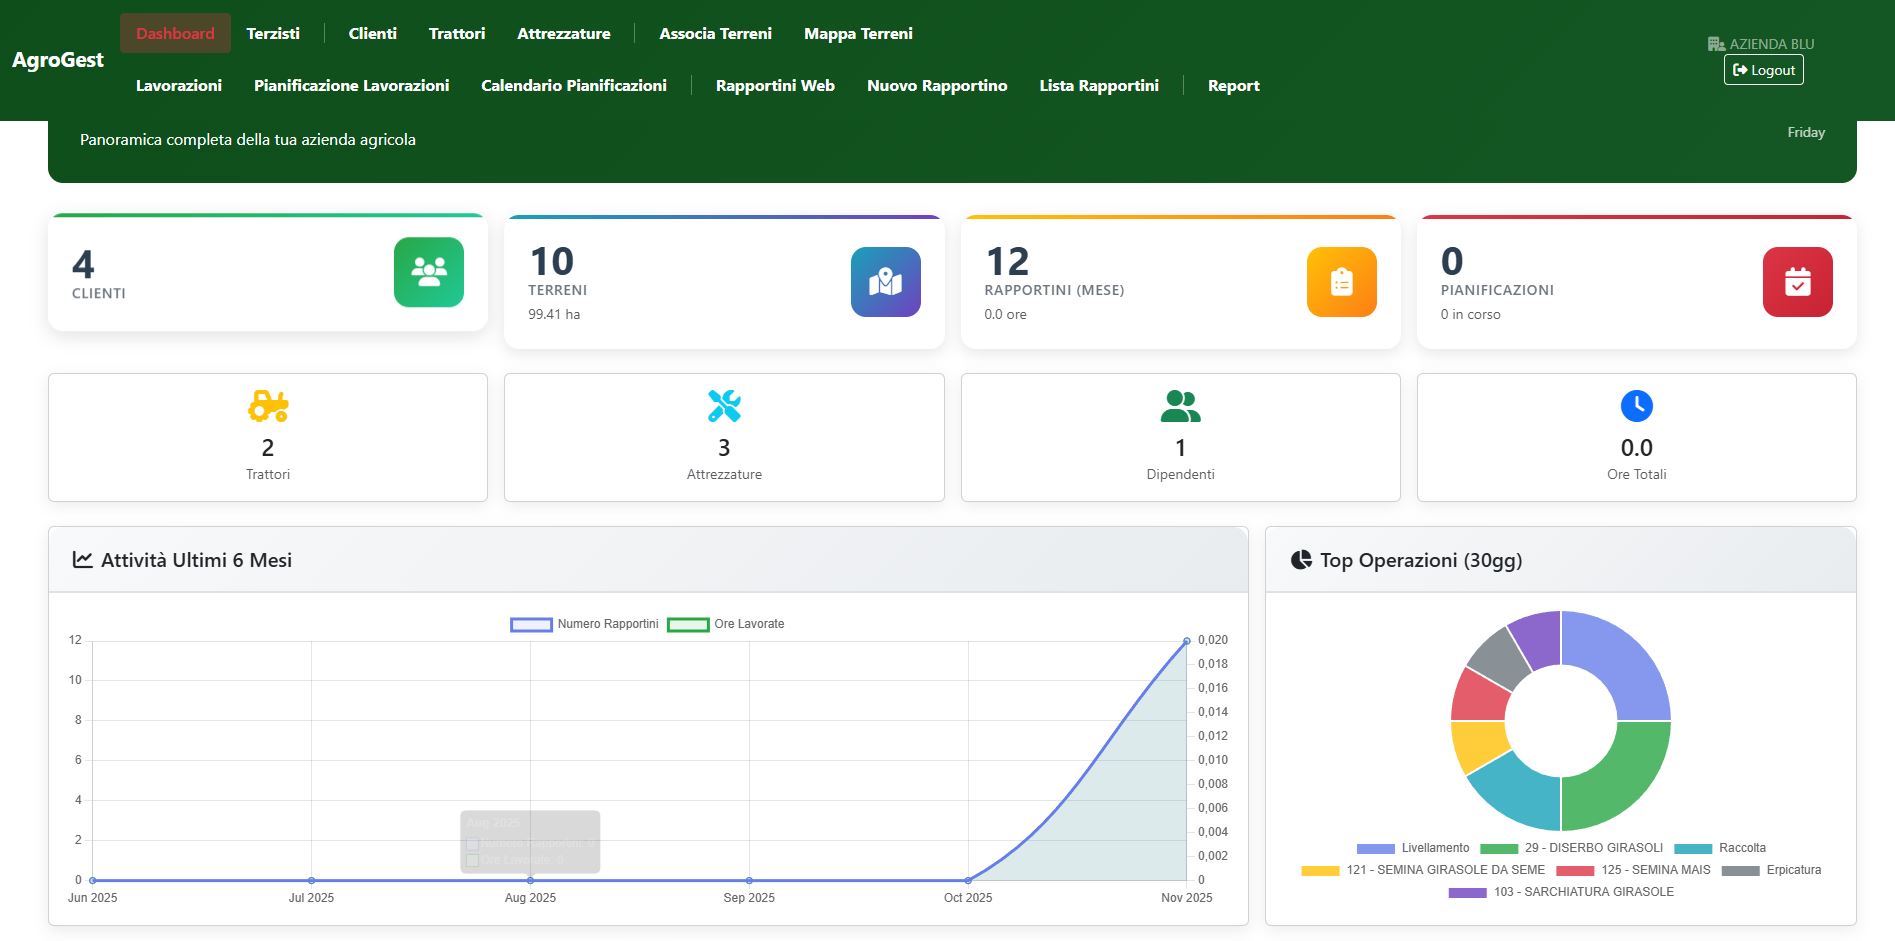
Task: Click the blue Ore Totali clock icon
Action: tap(1636, 406)
